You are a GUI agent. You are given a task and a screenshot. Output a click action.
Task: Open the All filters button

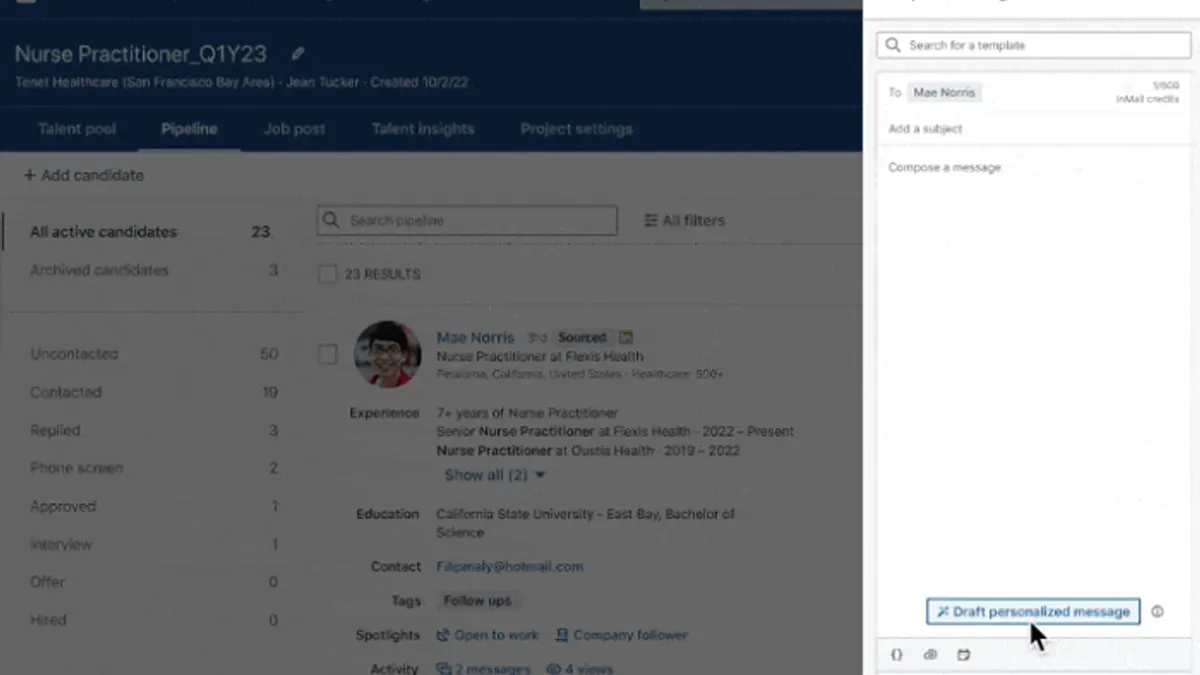[685, 220]
